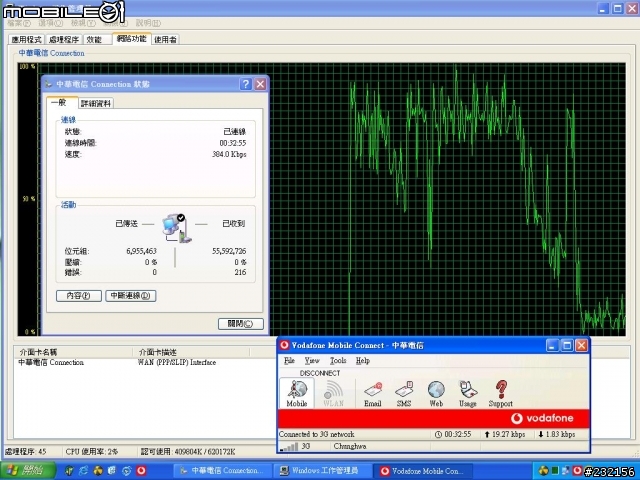This screenshot has height=480, width=640.
Task: Click the Chunghwa operator name in status bar
Action: coord(350,446)
